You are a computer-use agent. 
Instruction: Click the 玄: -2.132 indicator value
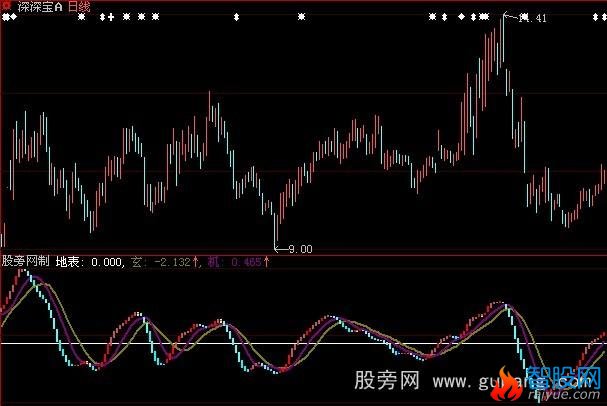coord(161,262)
